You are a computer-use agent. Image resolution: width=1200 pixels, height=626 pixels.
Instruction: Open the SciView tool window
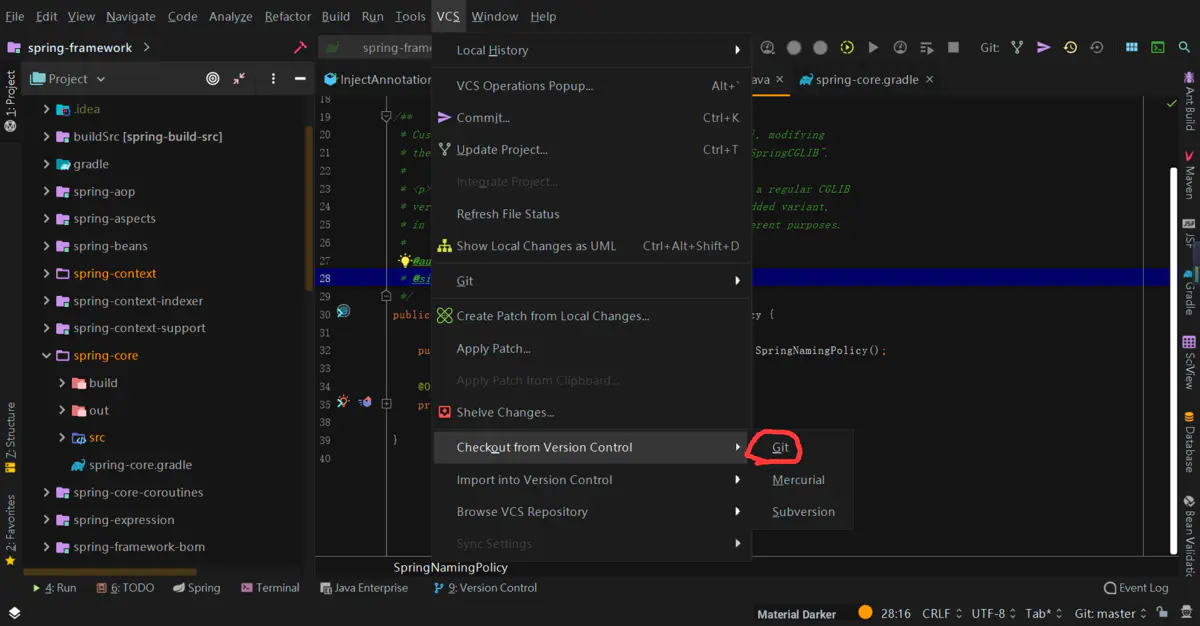[x=1189, y=364]
